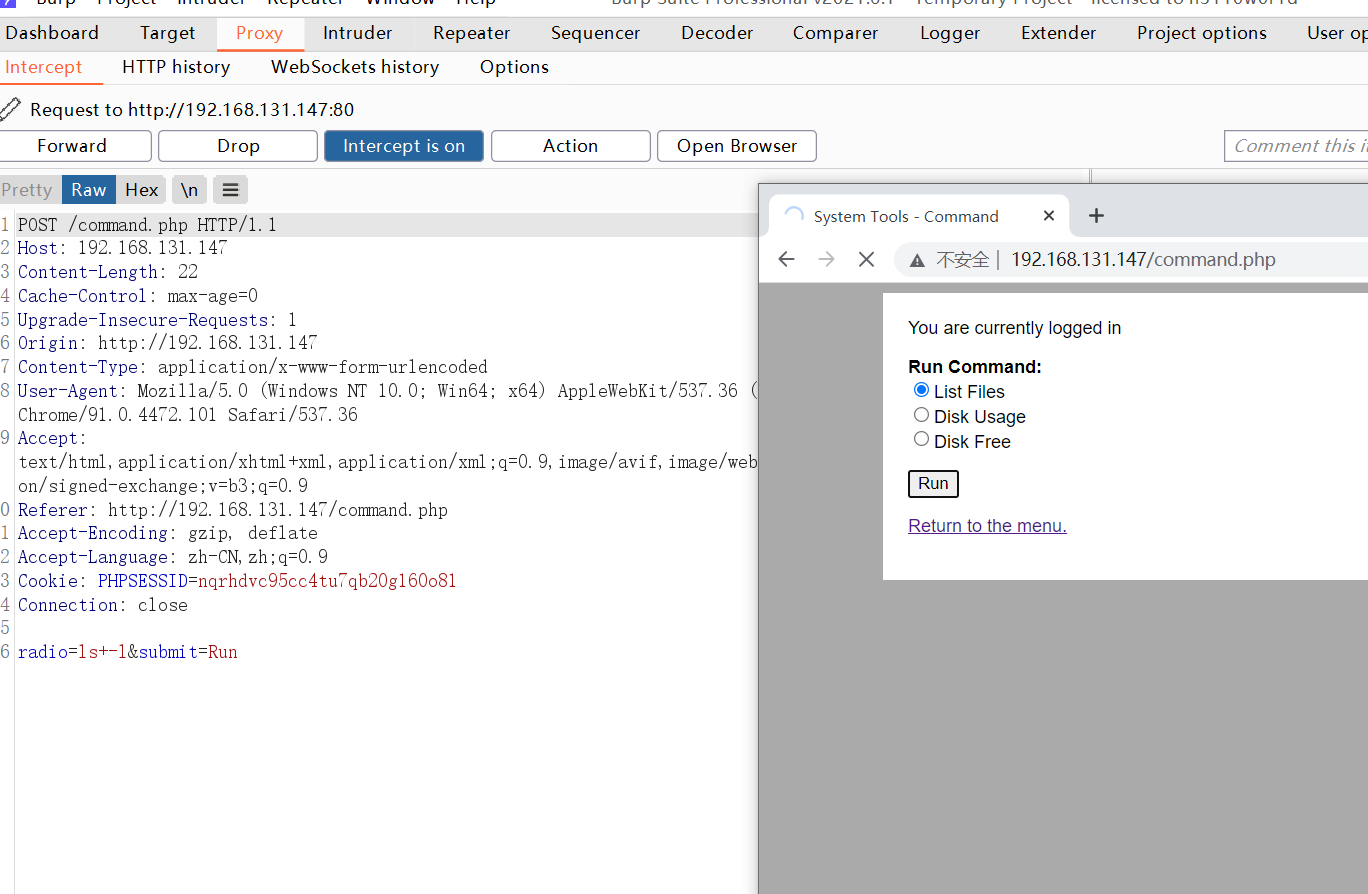Switch to the Raw view

(88, 190)
